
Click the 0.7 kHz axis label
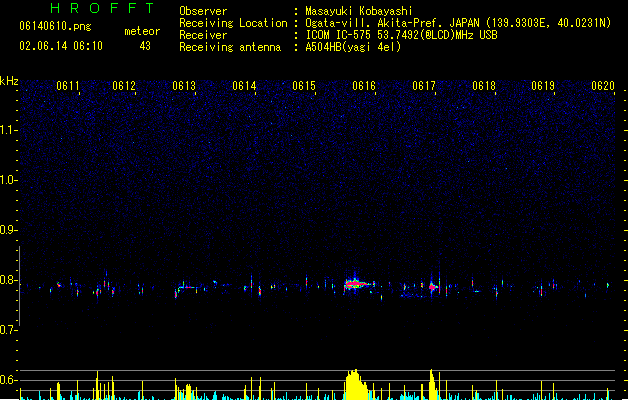coord(8,330)
